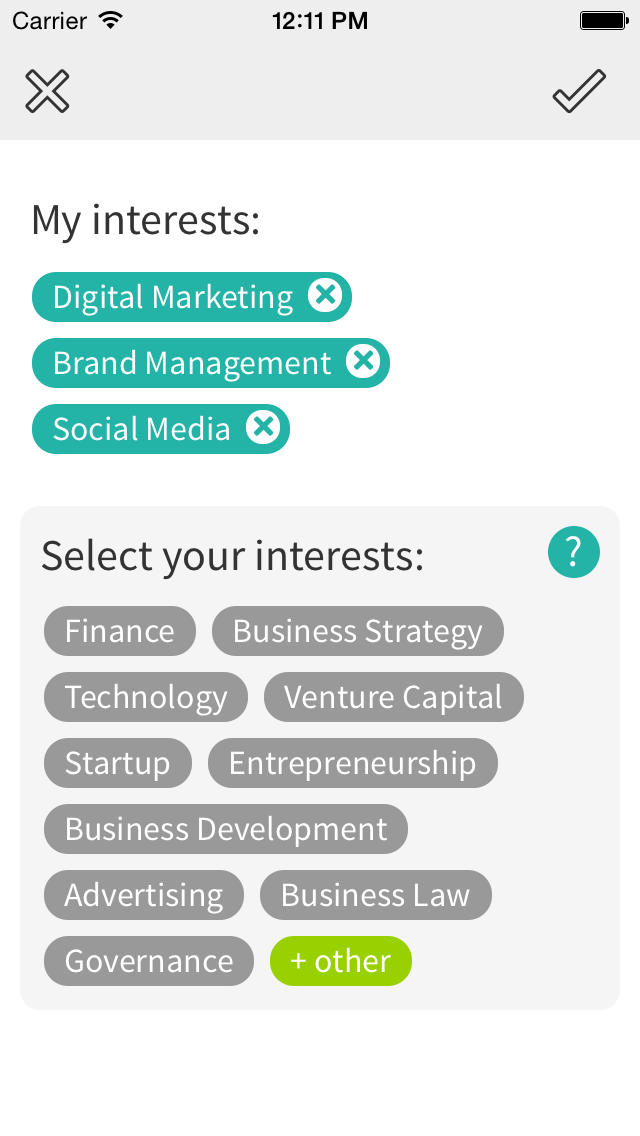640x1136 pixels.
Task: Remove Digital Marketing using its x icon
Action: click(x=324, y=296)
